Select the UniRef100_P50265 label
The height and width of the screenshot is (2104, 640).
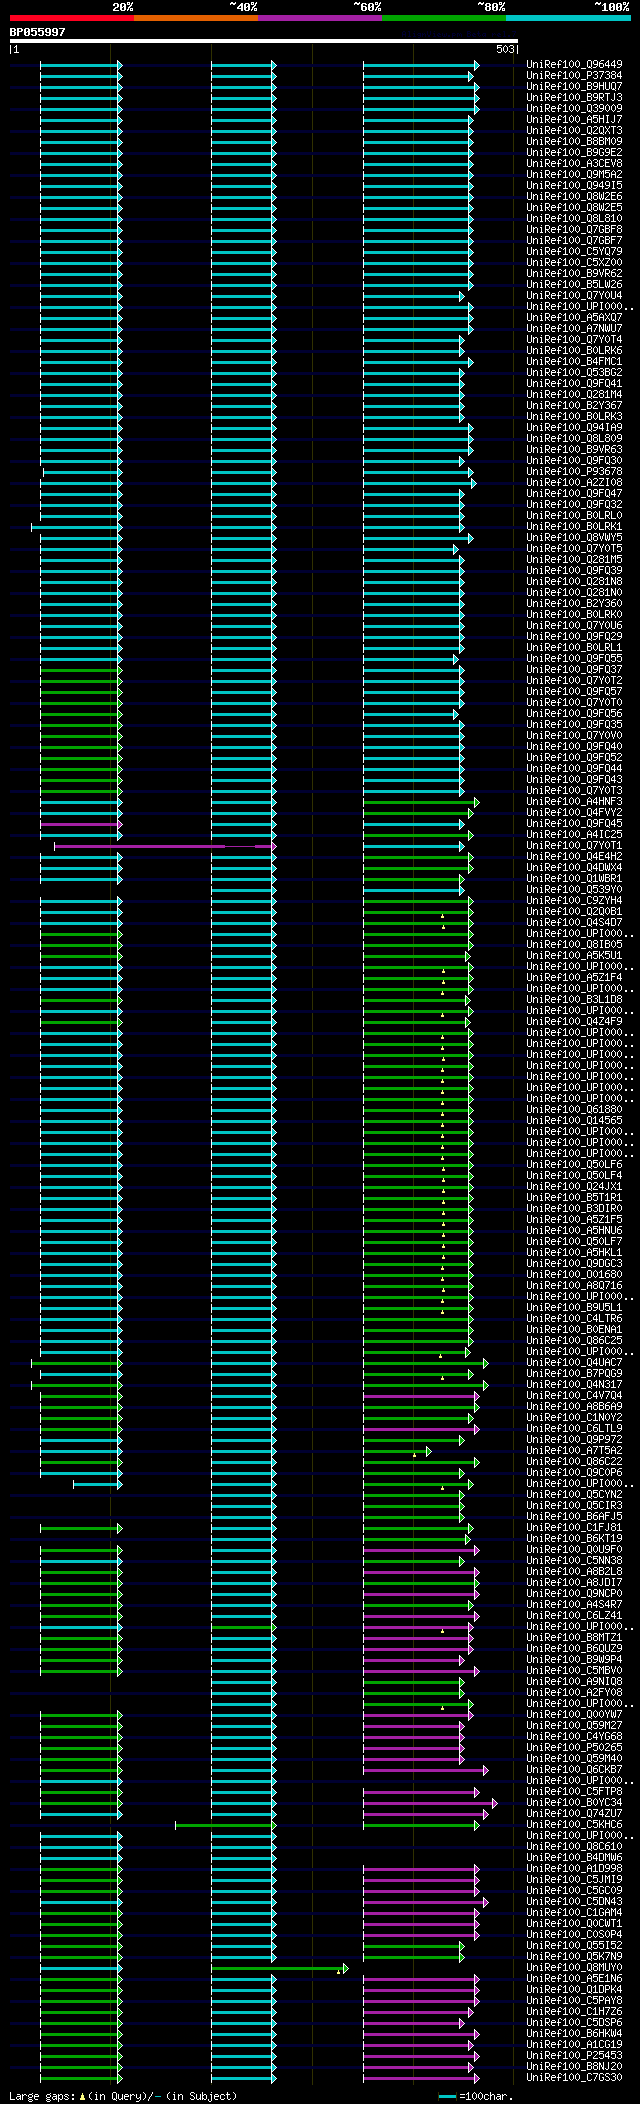574,1748
